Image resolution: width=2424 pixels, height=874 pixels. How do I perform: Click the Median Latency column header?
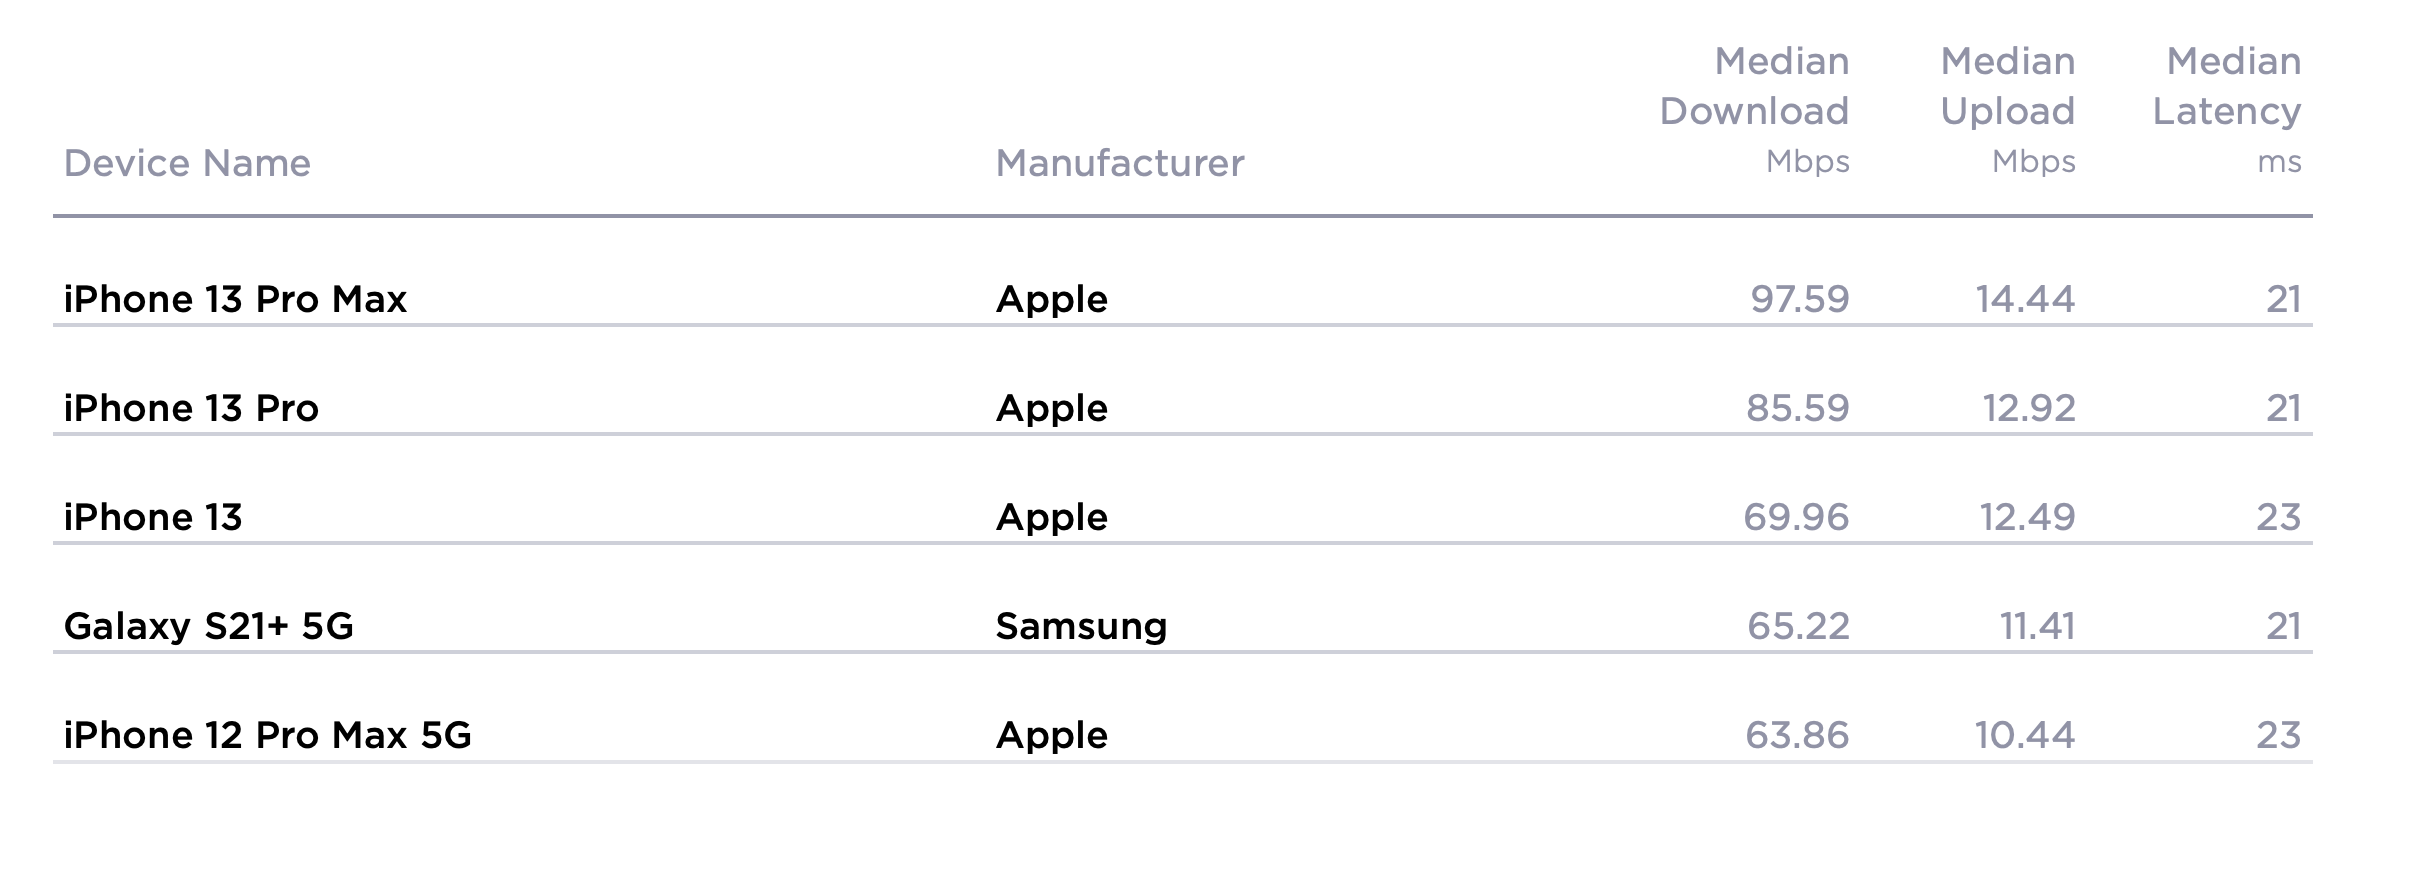tap(2227, 110)
